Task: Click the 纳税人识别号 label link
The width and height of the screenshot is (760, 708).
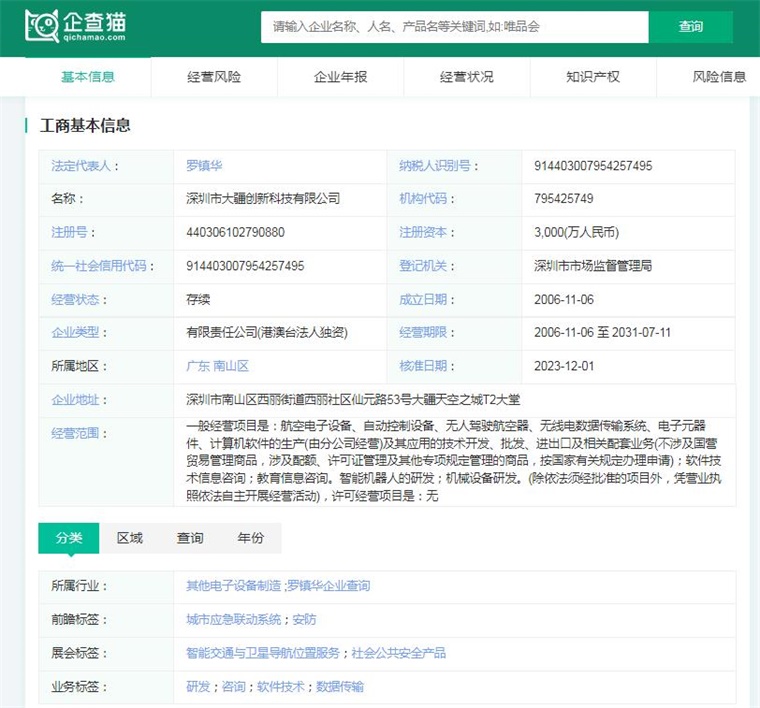Action: (435, 166)
